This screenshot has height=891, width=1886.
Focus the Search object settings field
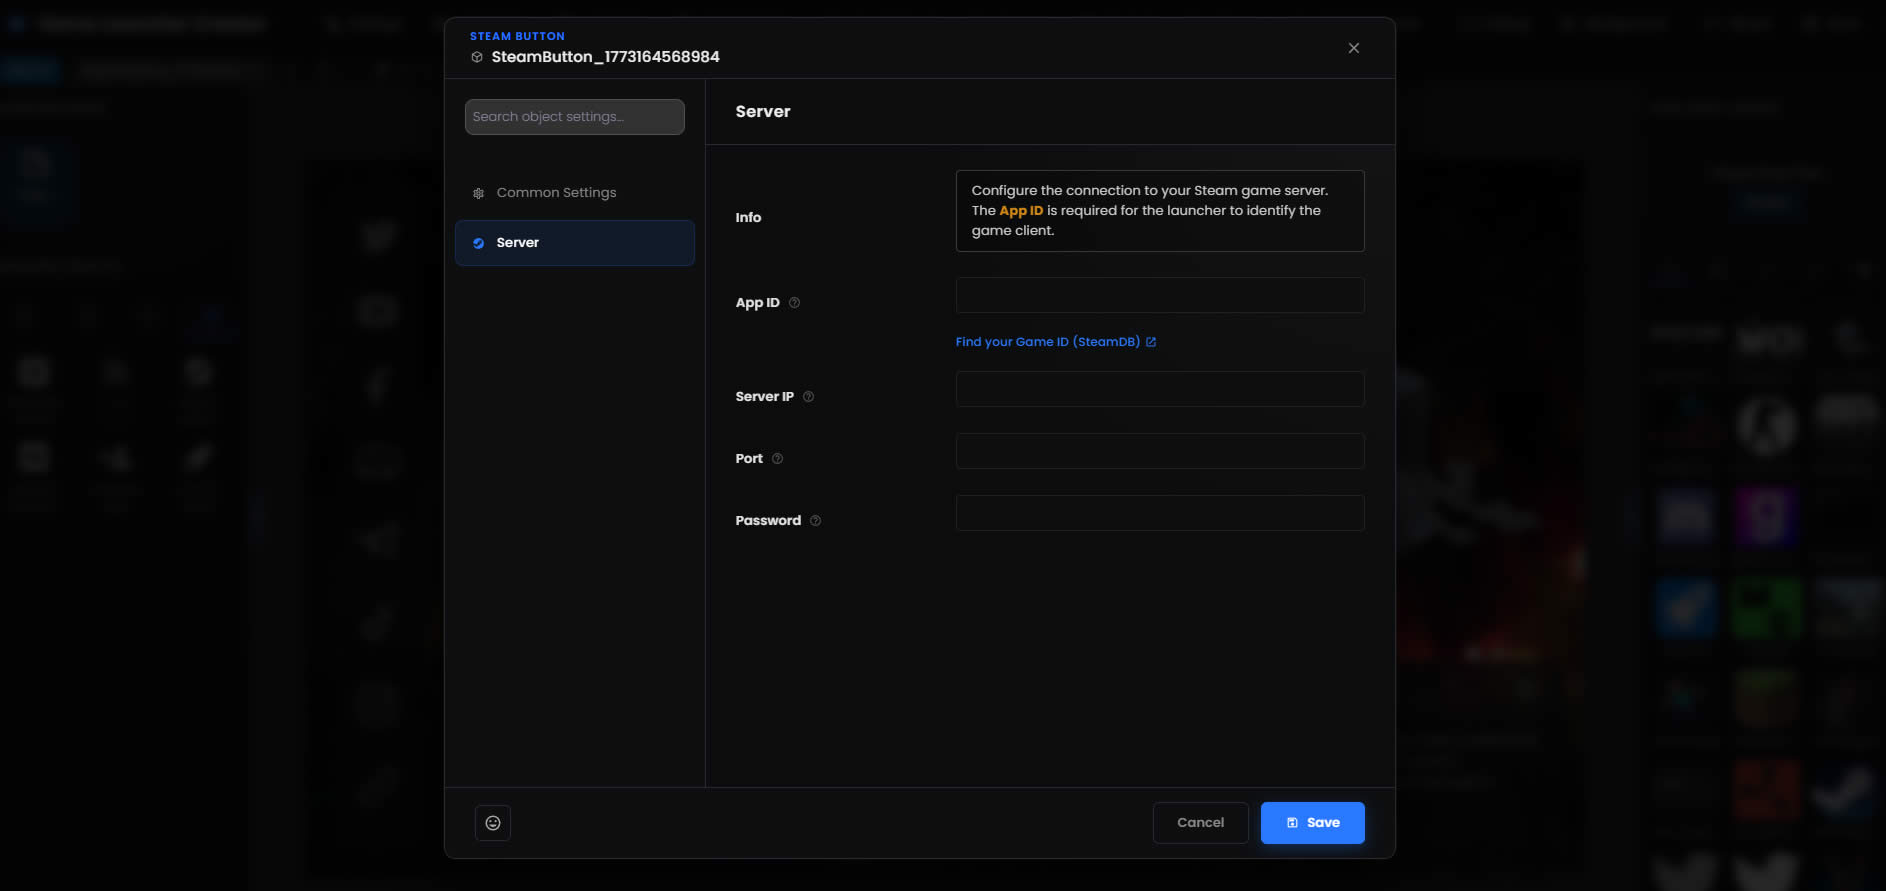(x=574, y=117)
